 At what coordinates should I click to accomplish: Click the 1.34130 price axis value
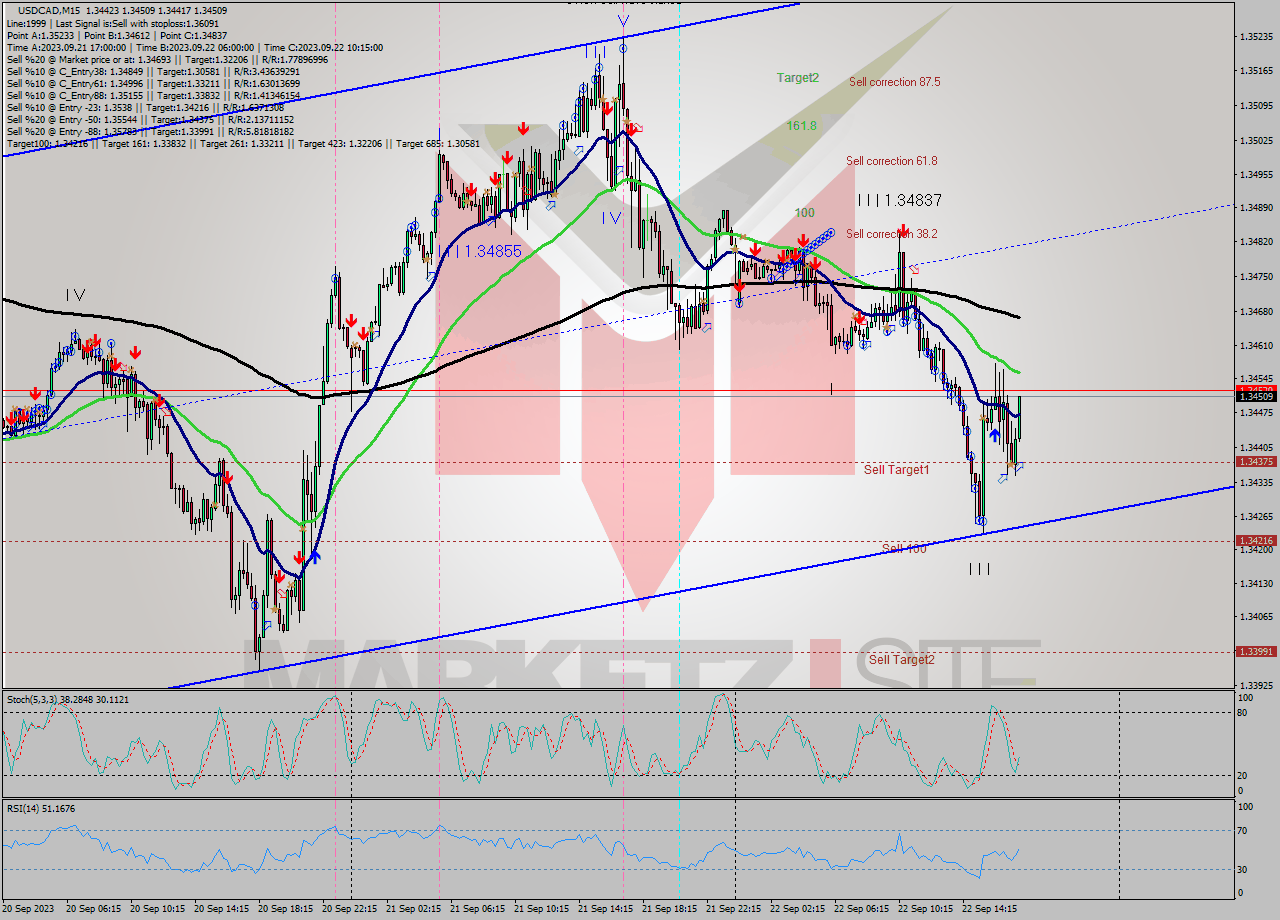[x=1256, y=583]
